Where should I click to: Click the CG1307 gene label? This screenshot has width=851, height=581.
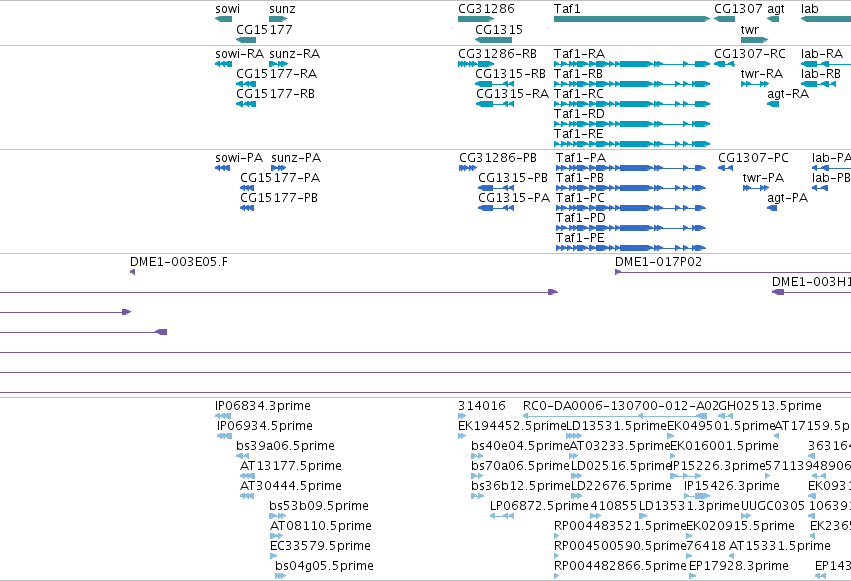tap(738, 9)
